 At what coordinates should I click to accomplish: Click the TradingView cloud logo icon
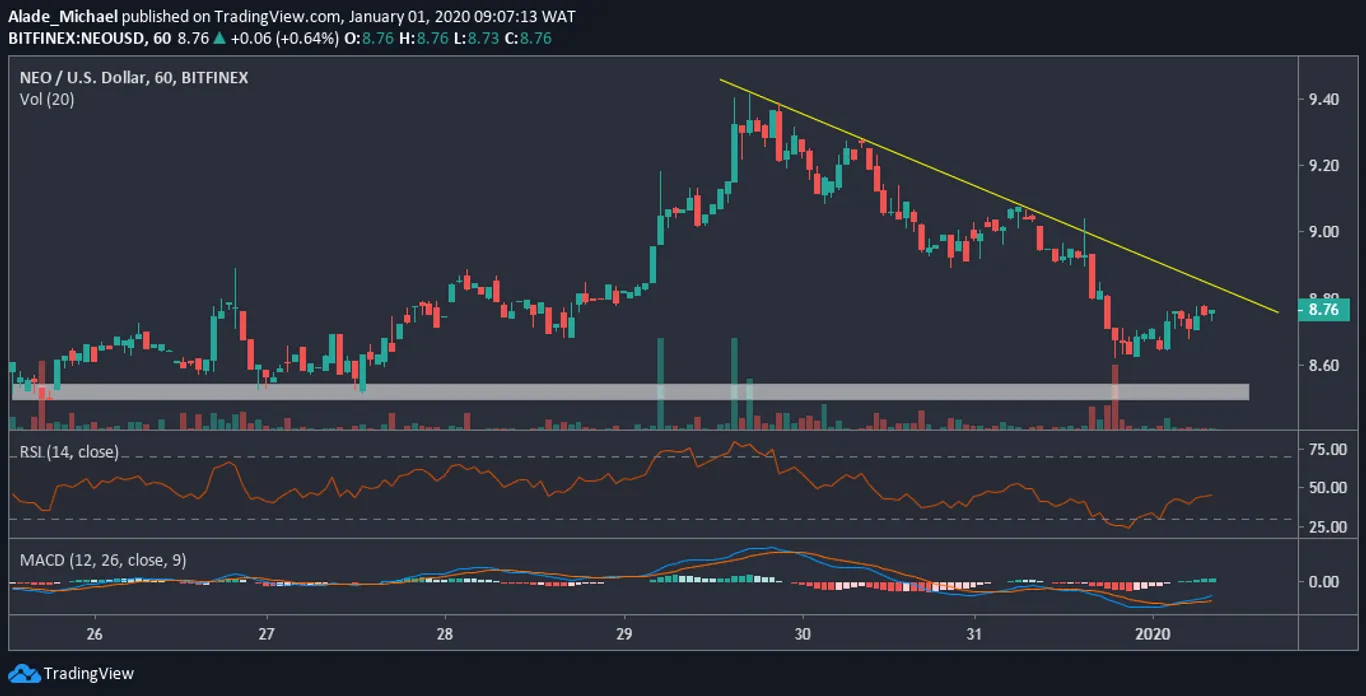pos(23,673)
